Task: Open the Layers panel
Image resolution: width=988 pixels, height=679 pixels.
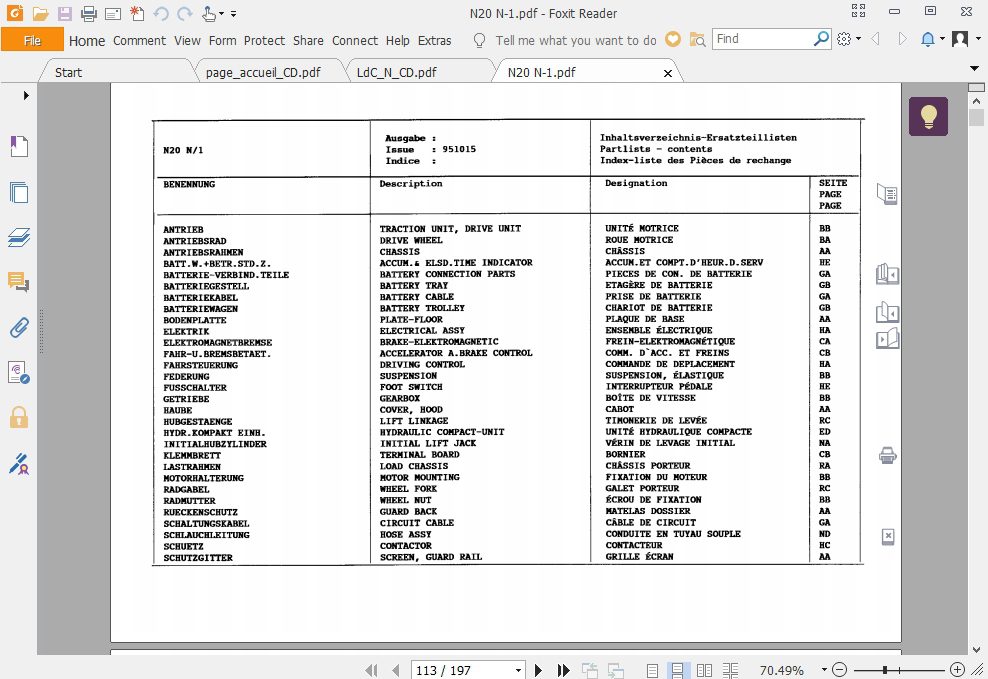Action: pyautogui.click(x=19, y=237)
